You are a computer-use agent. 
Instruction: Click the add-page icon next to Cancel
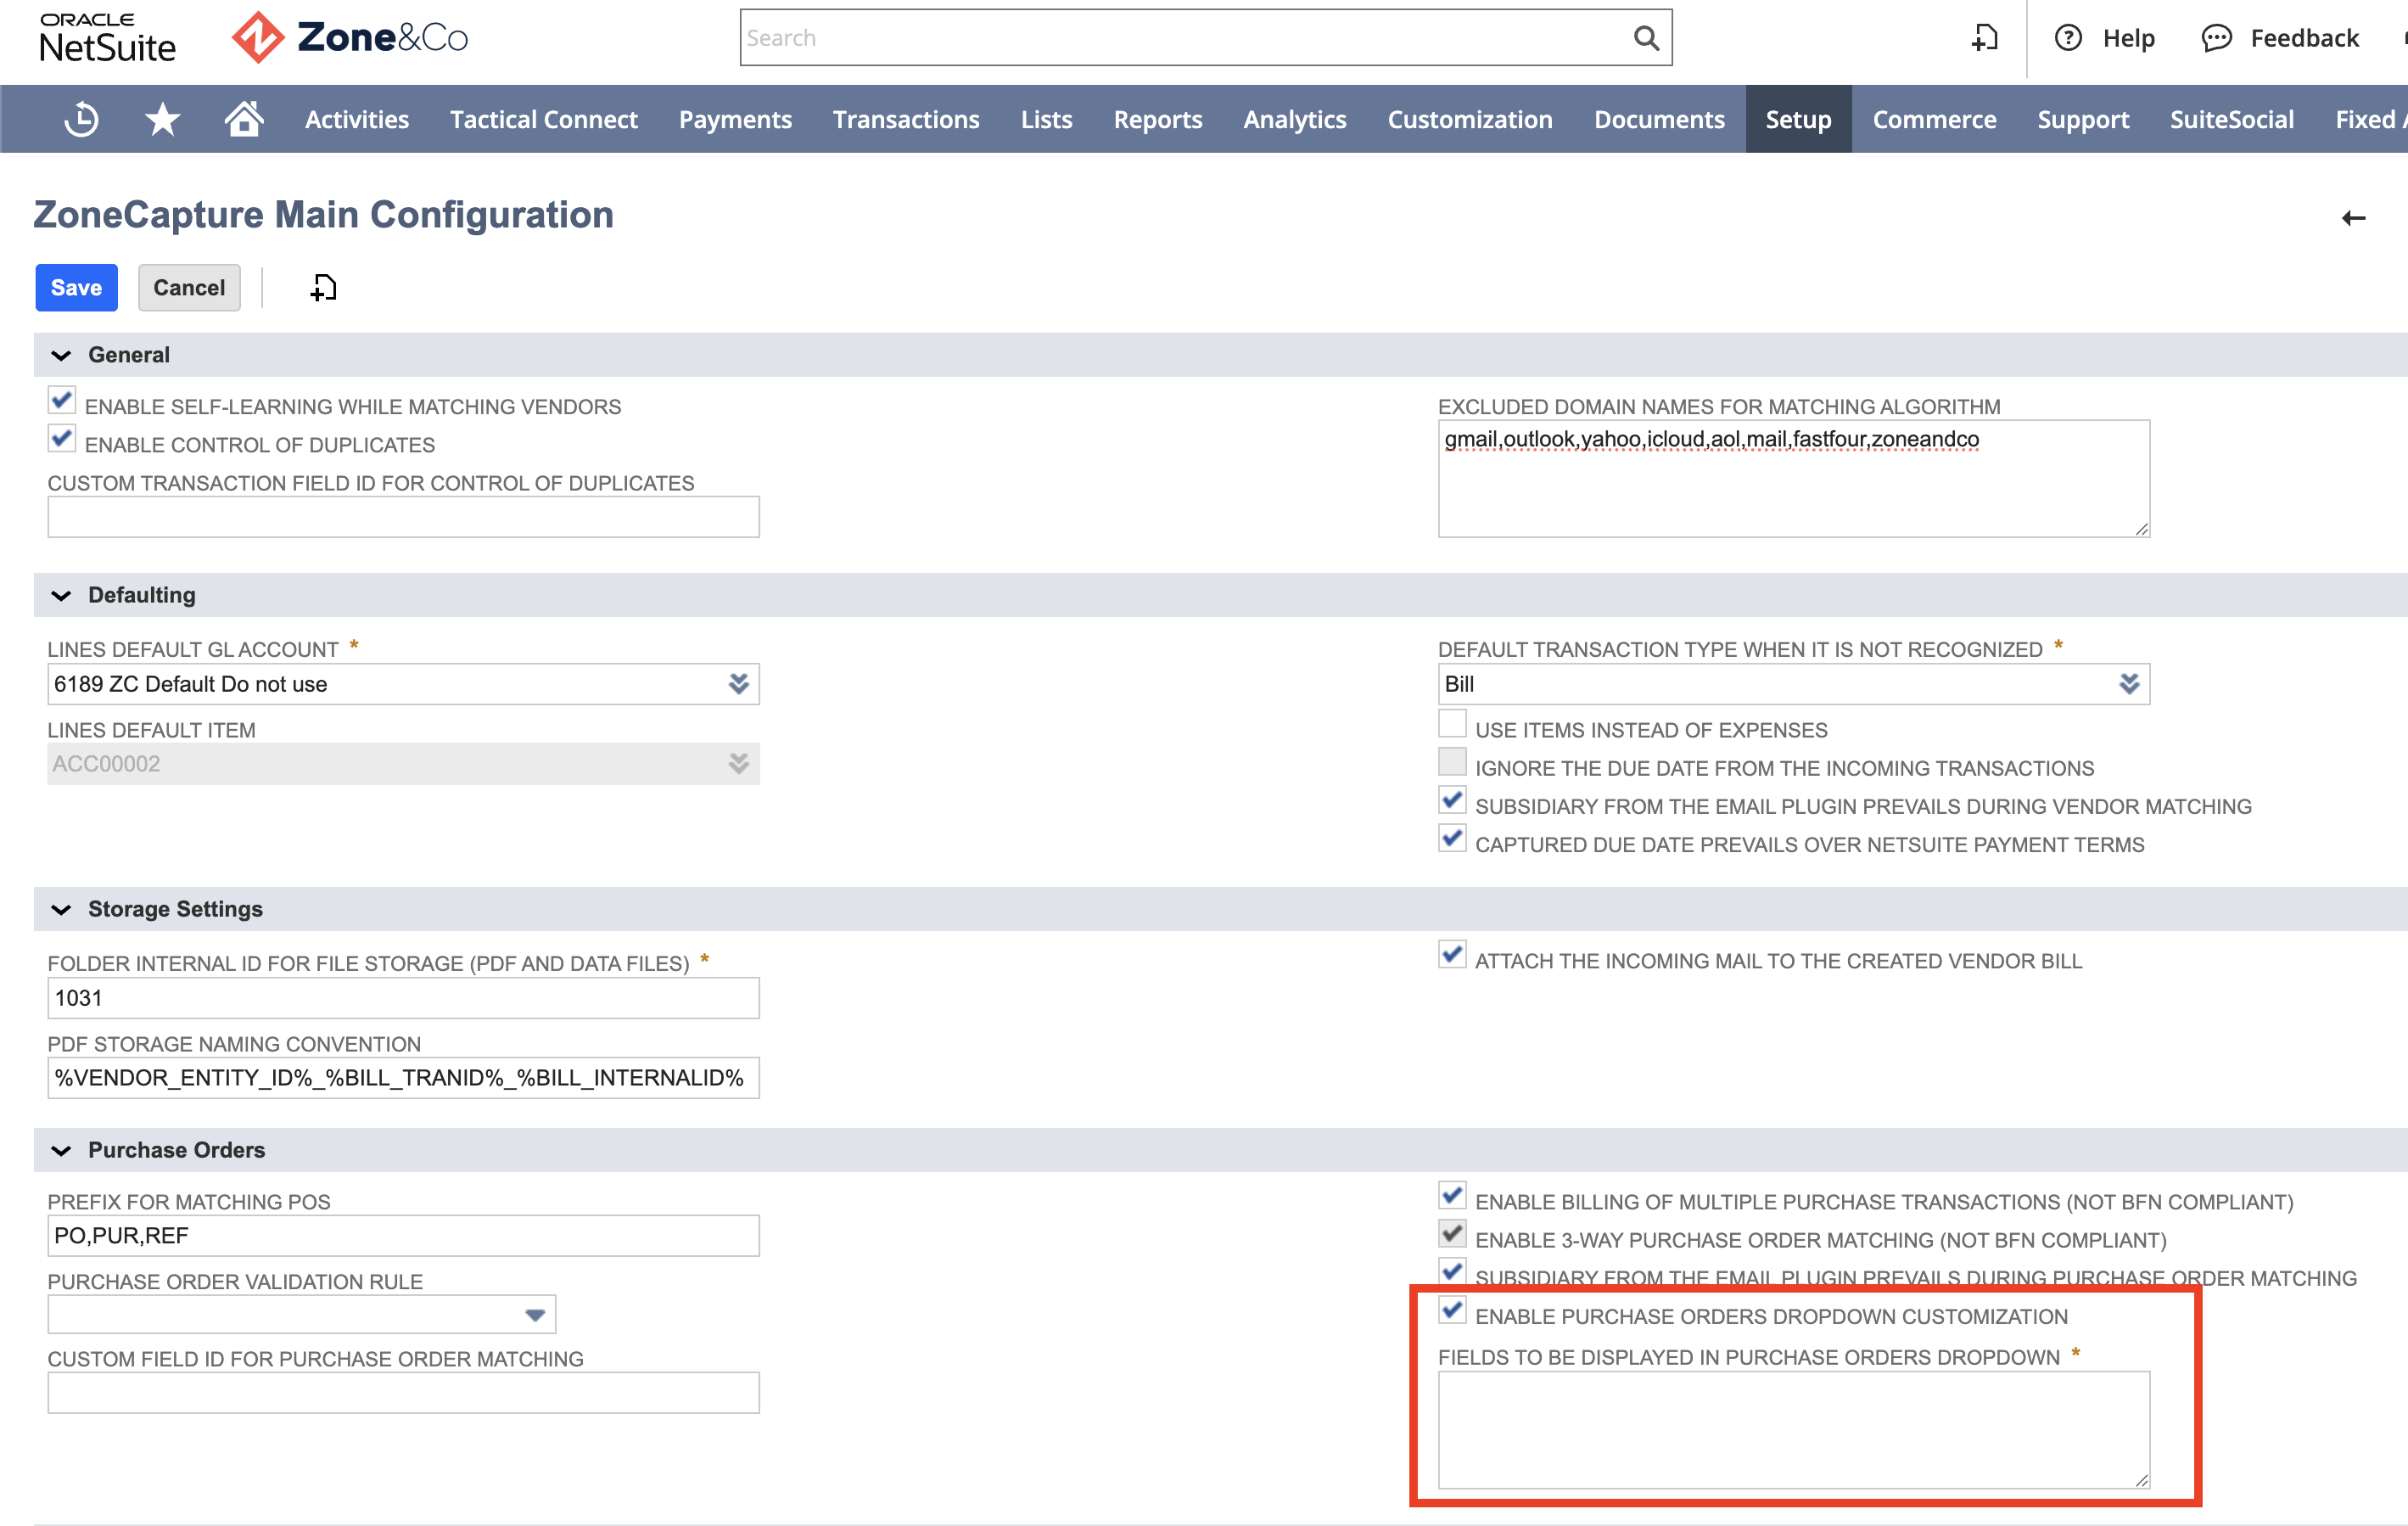[323, 288]
